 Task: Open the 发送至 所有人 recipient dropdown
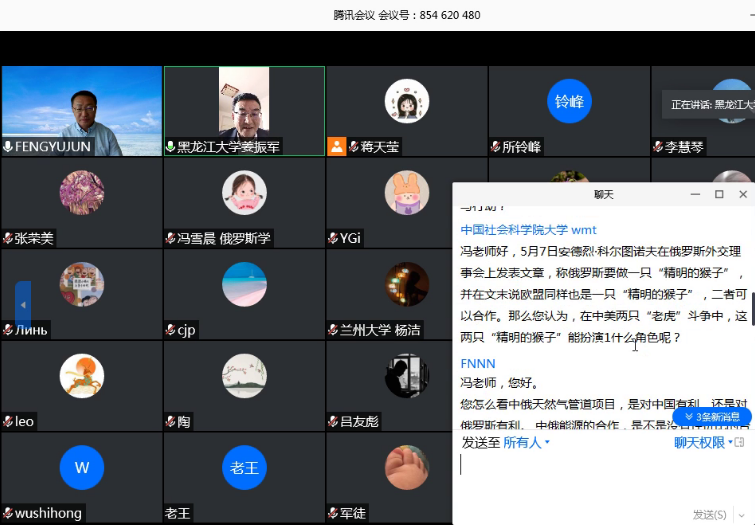(526, 442)
